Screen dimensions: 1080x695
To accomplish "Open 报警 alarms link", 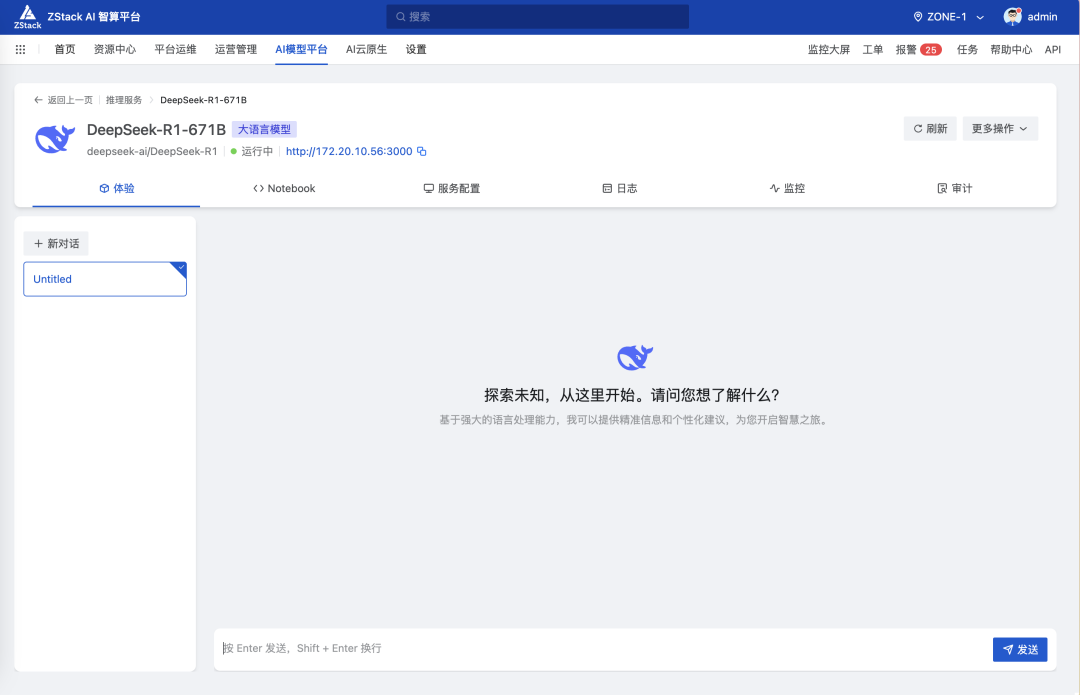I will (906, 50).
